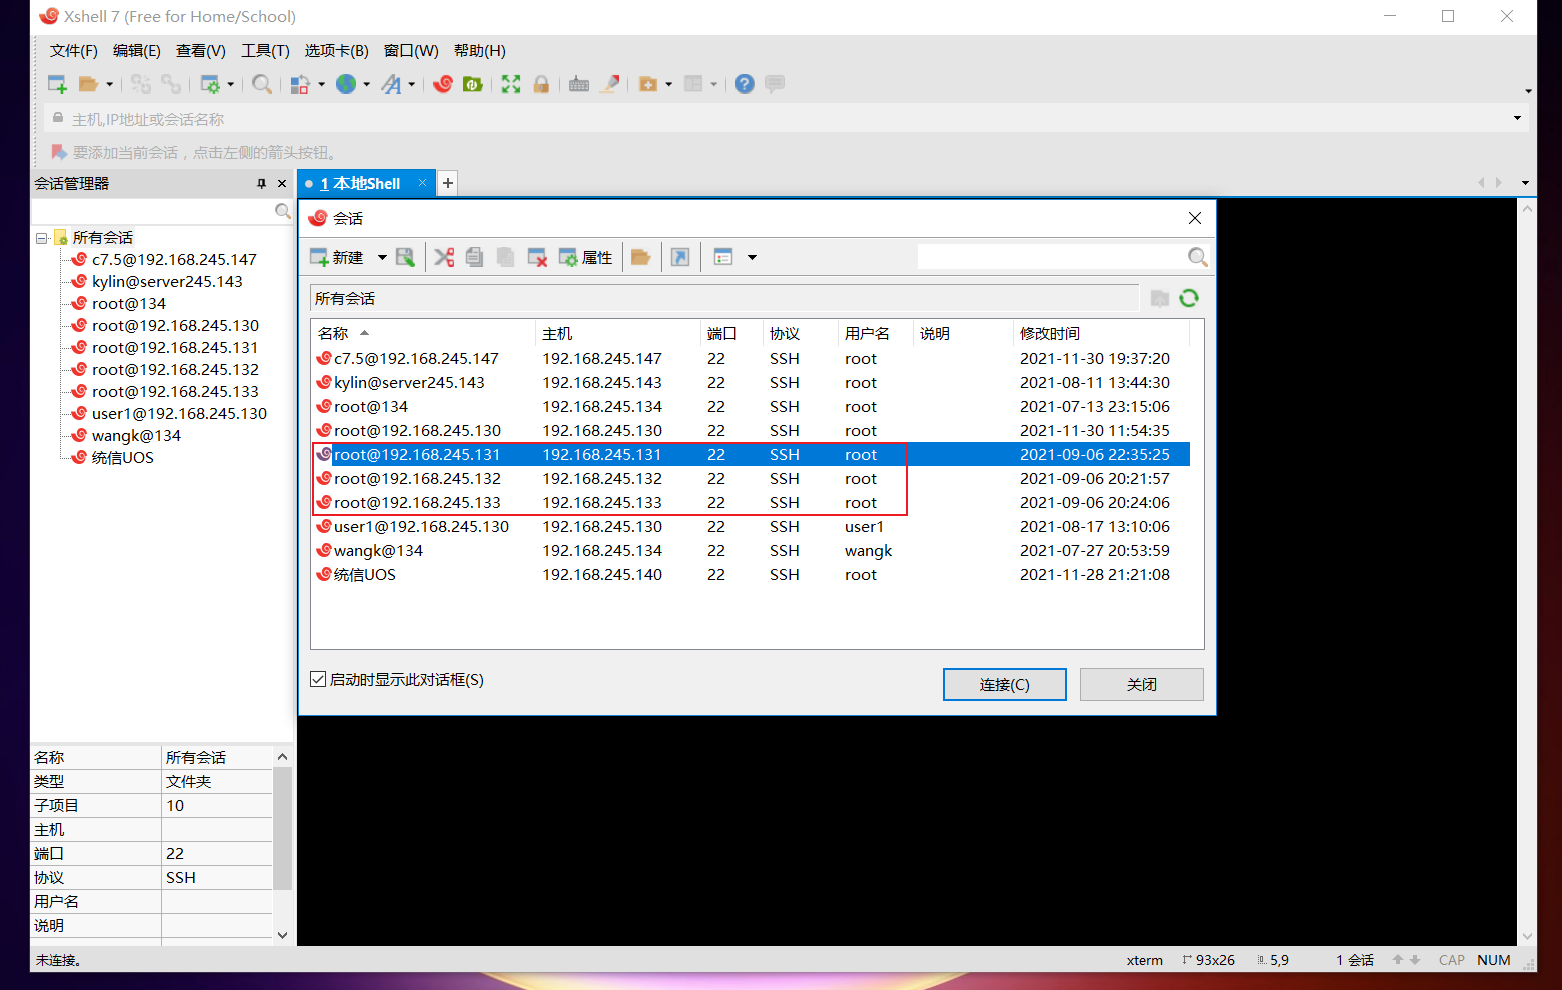Click the highlighter pen toolbar icon
Screen dimensions: 1562x990
pos(609,84)
